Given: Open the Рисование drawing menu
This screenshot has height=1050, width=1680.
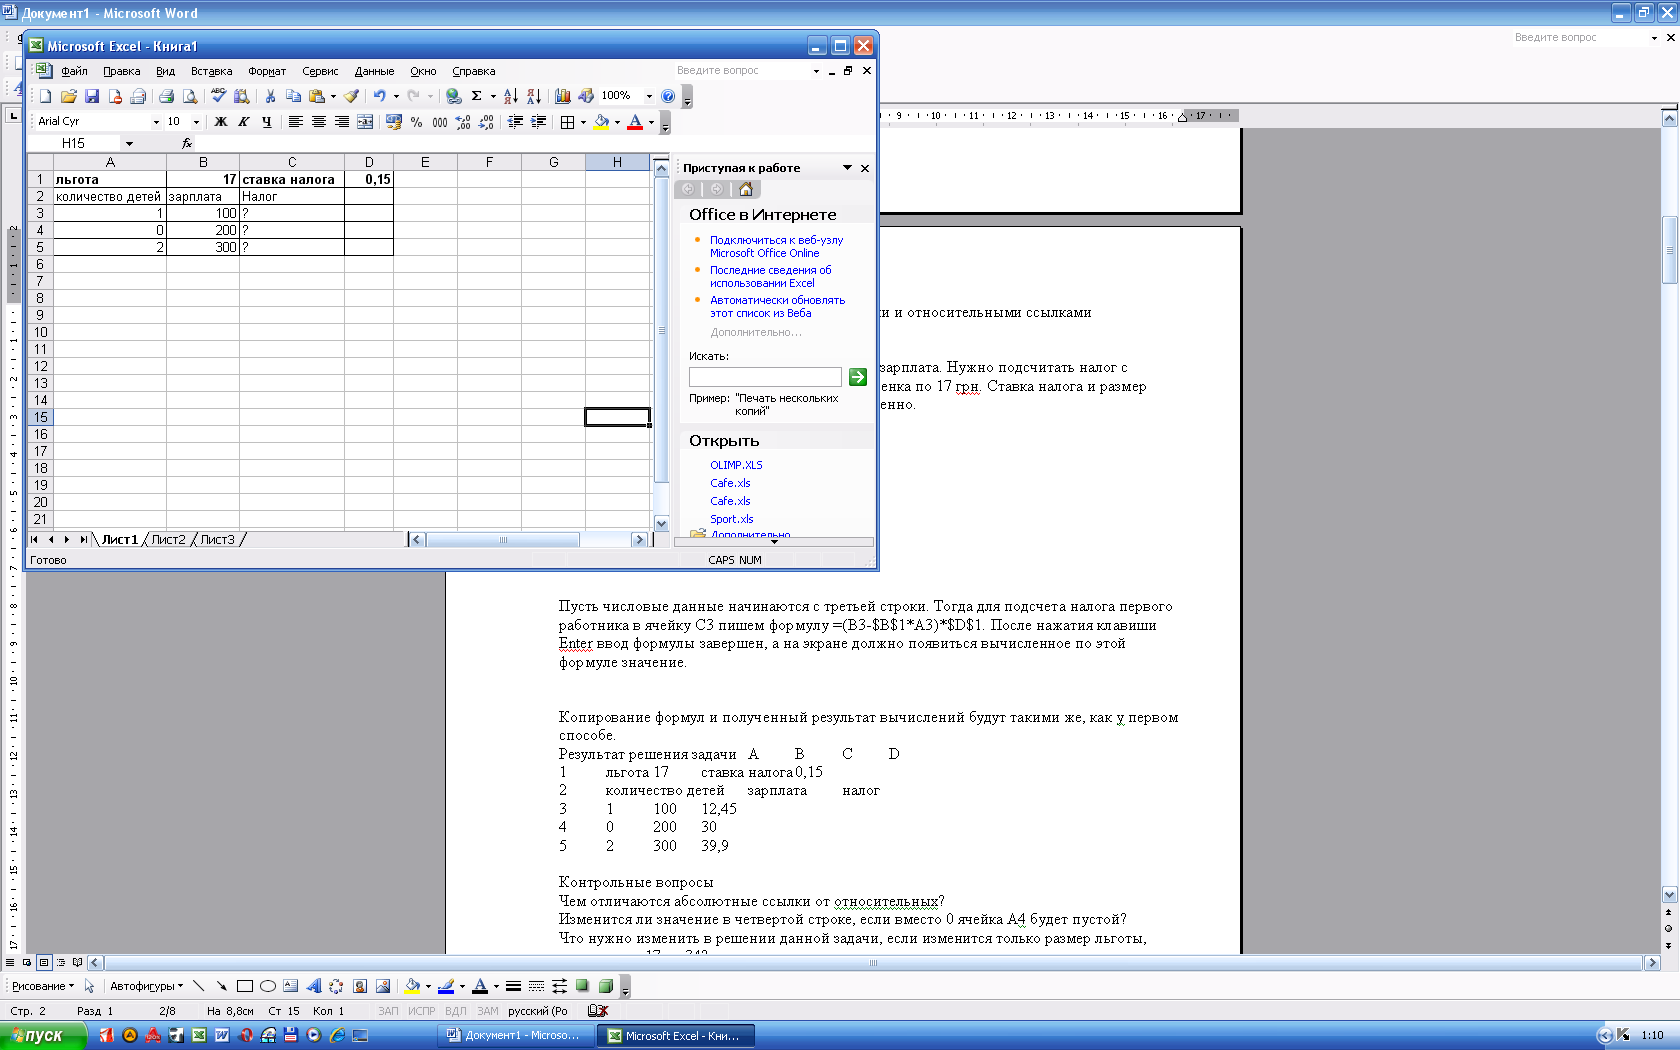Looking at the screenshot, I should (43, 986).
